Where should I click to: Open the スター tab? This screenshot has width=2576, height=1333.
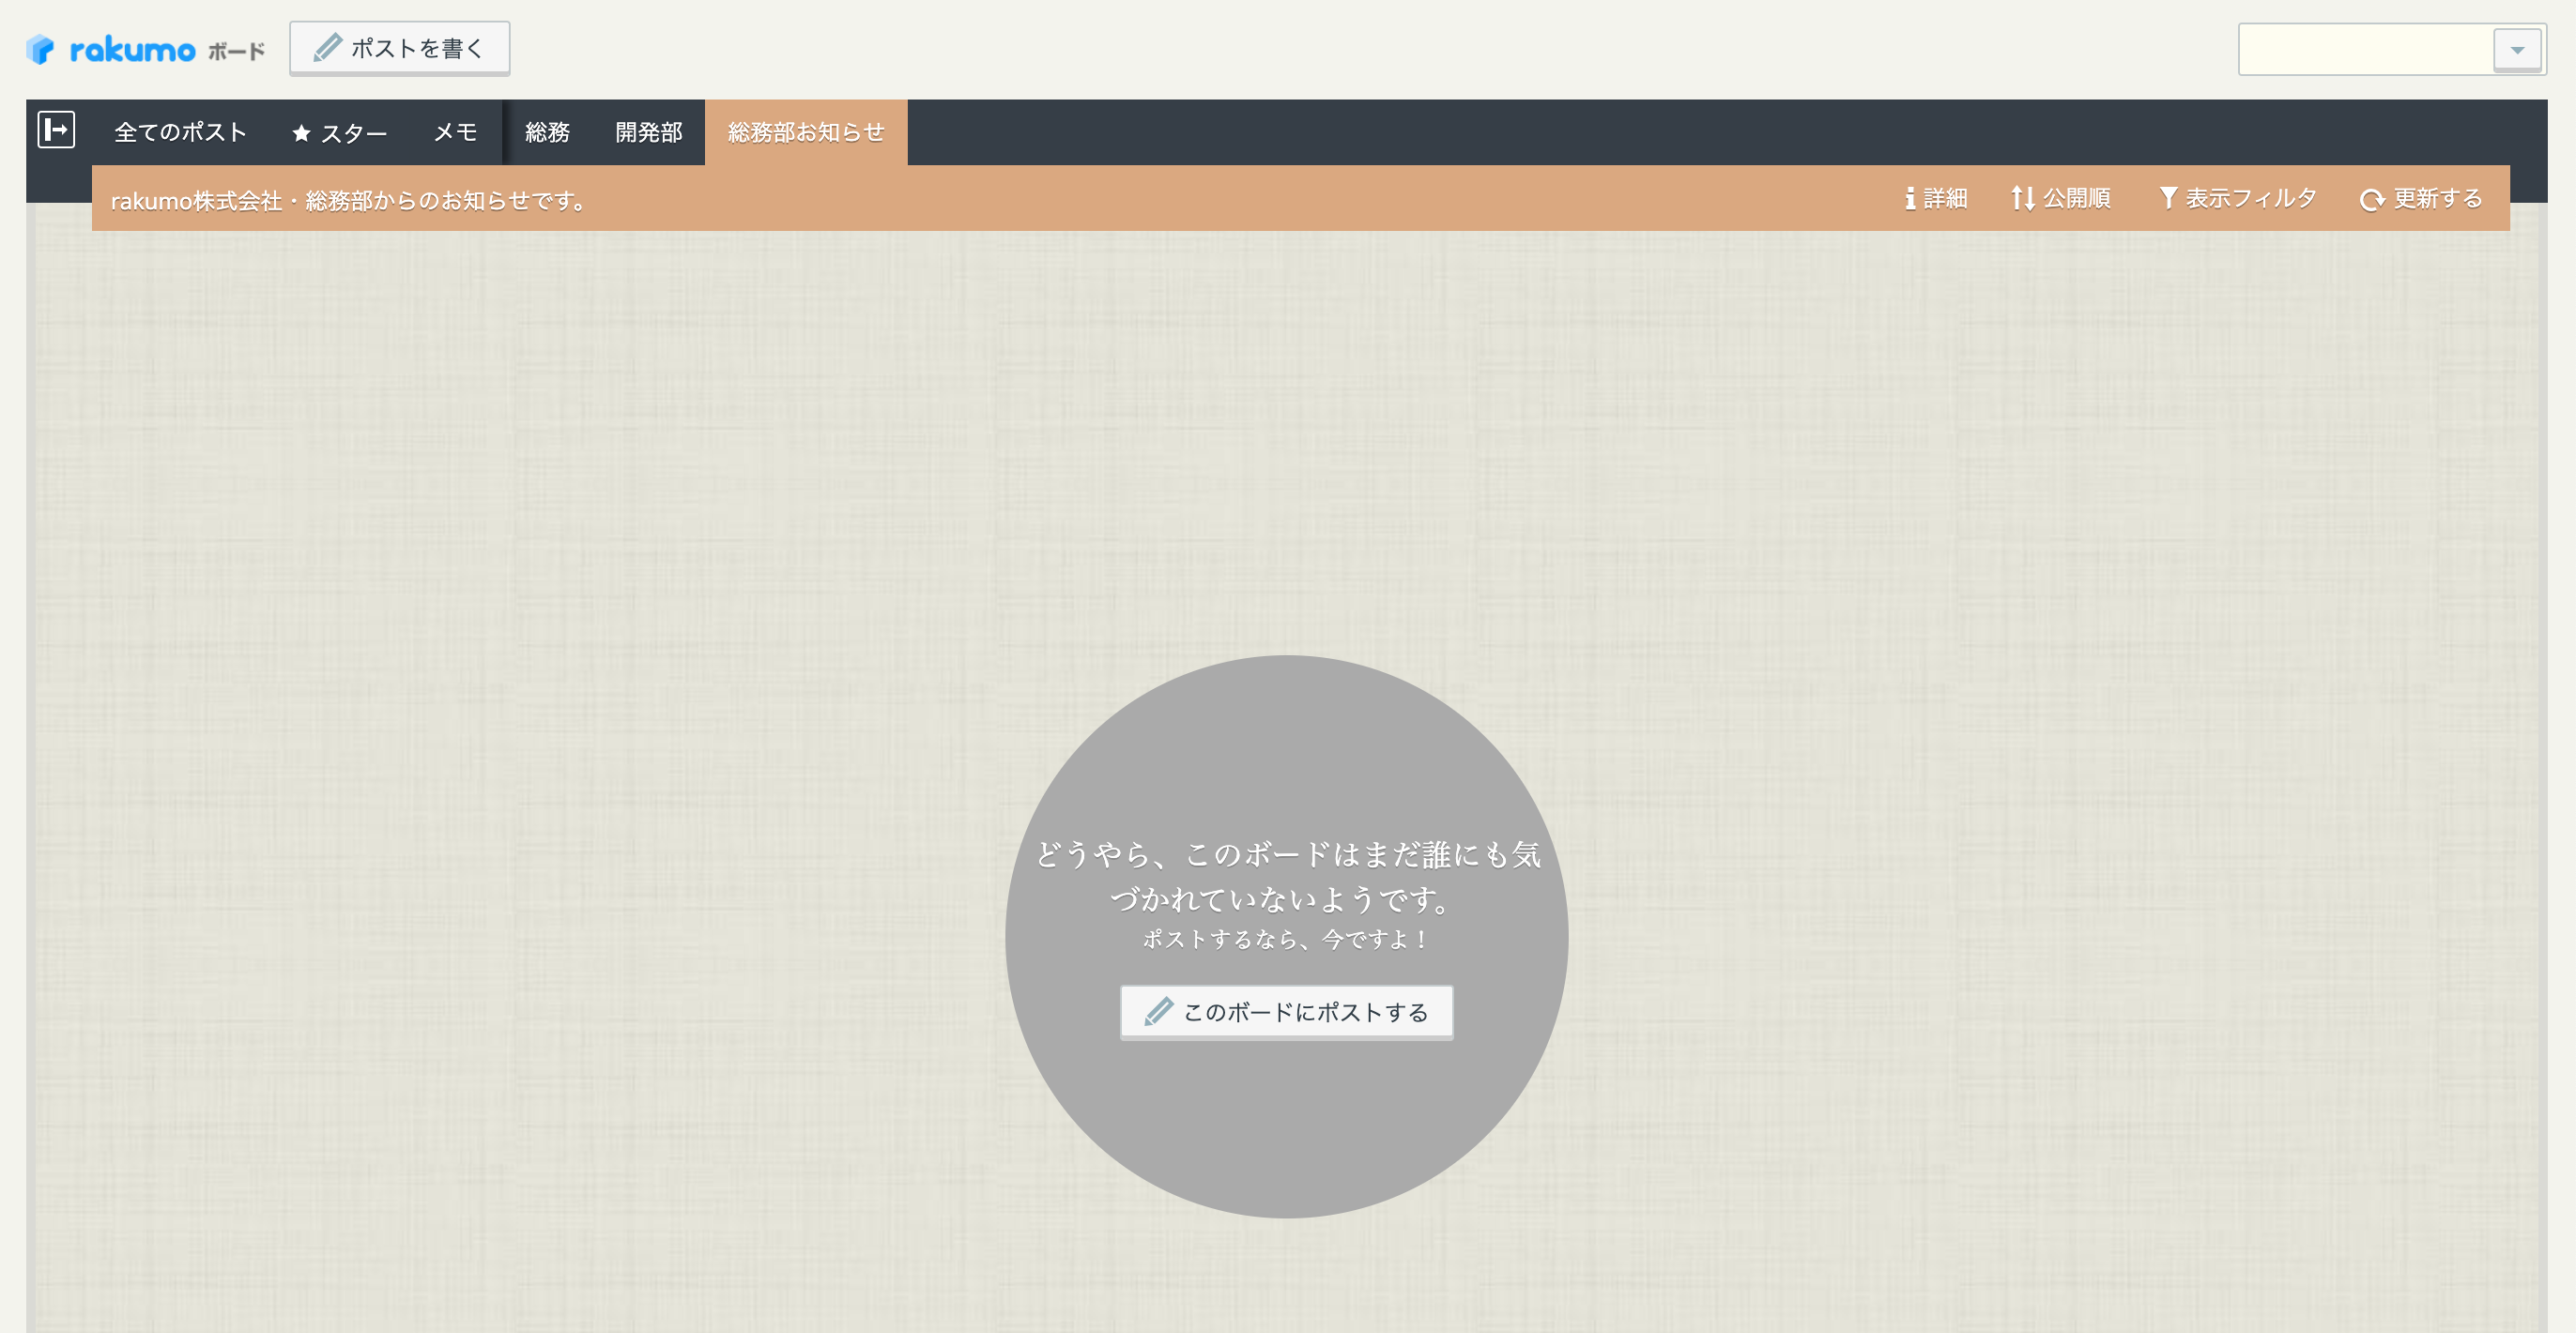click(339, 133)
